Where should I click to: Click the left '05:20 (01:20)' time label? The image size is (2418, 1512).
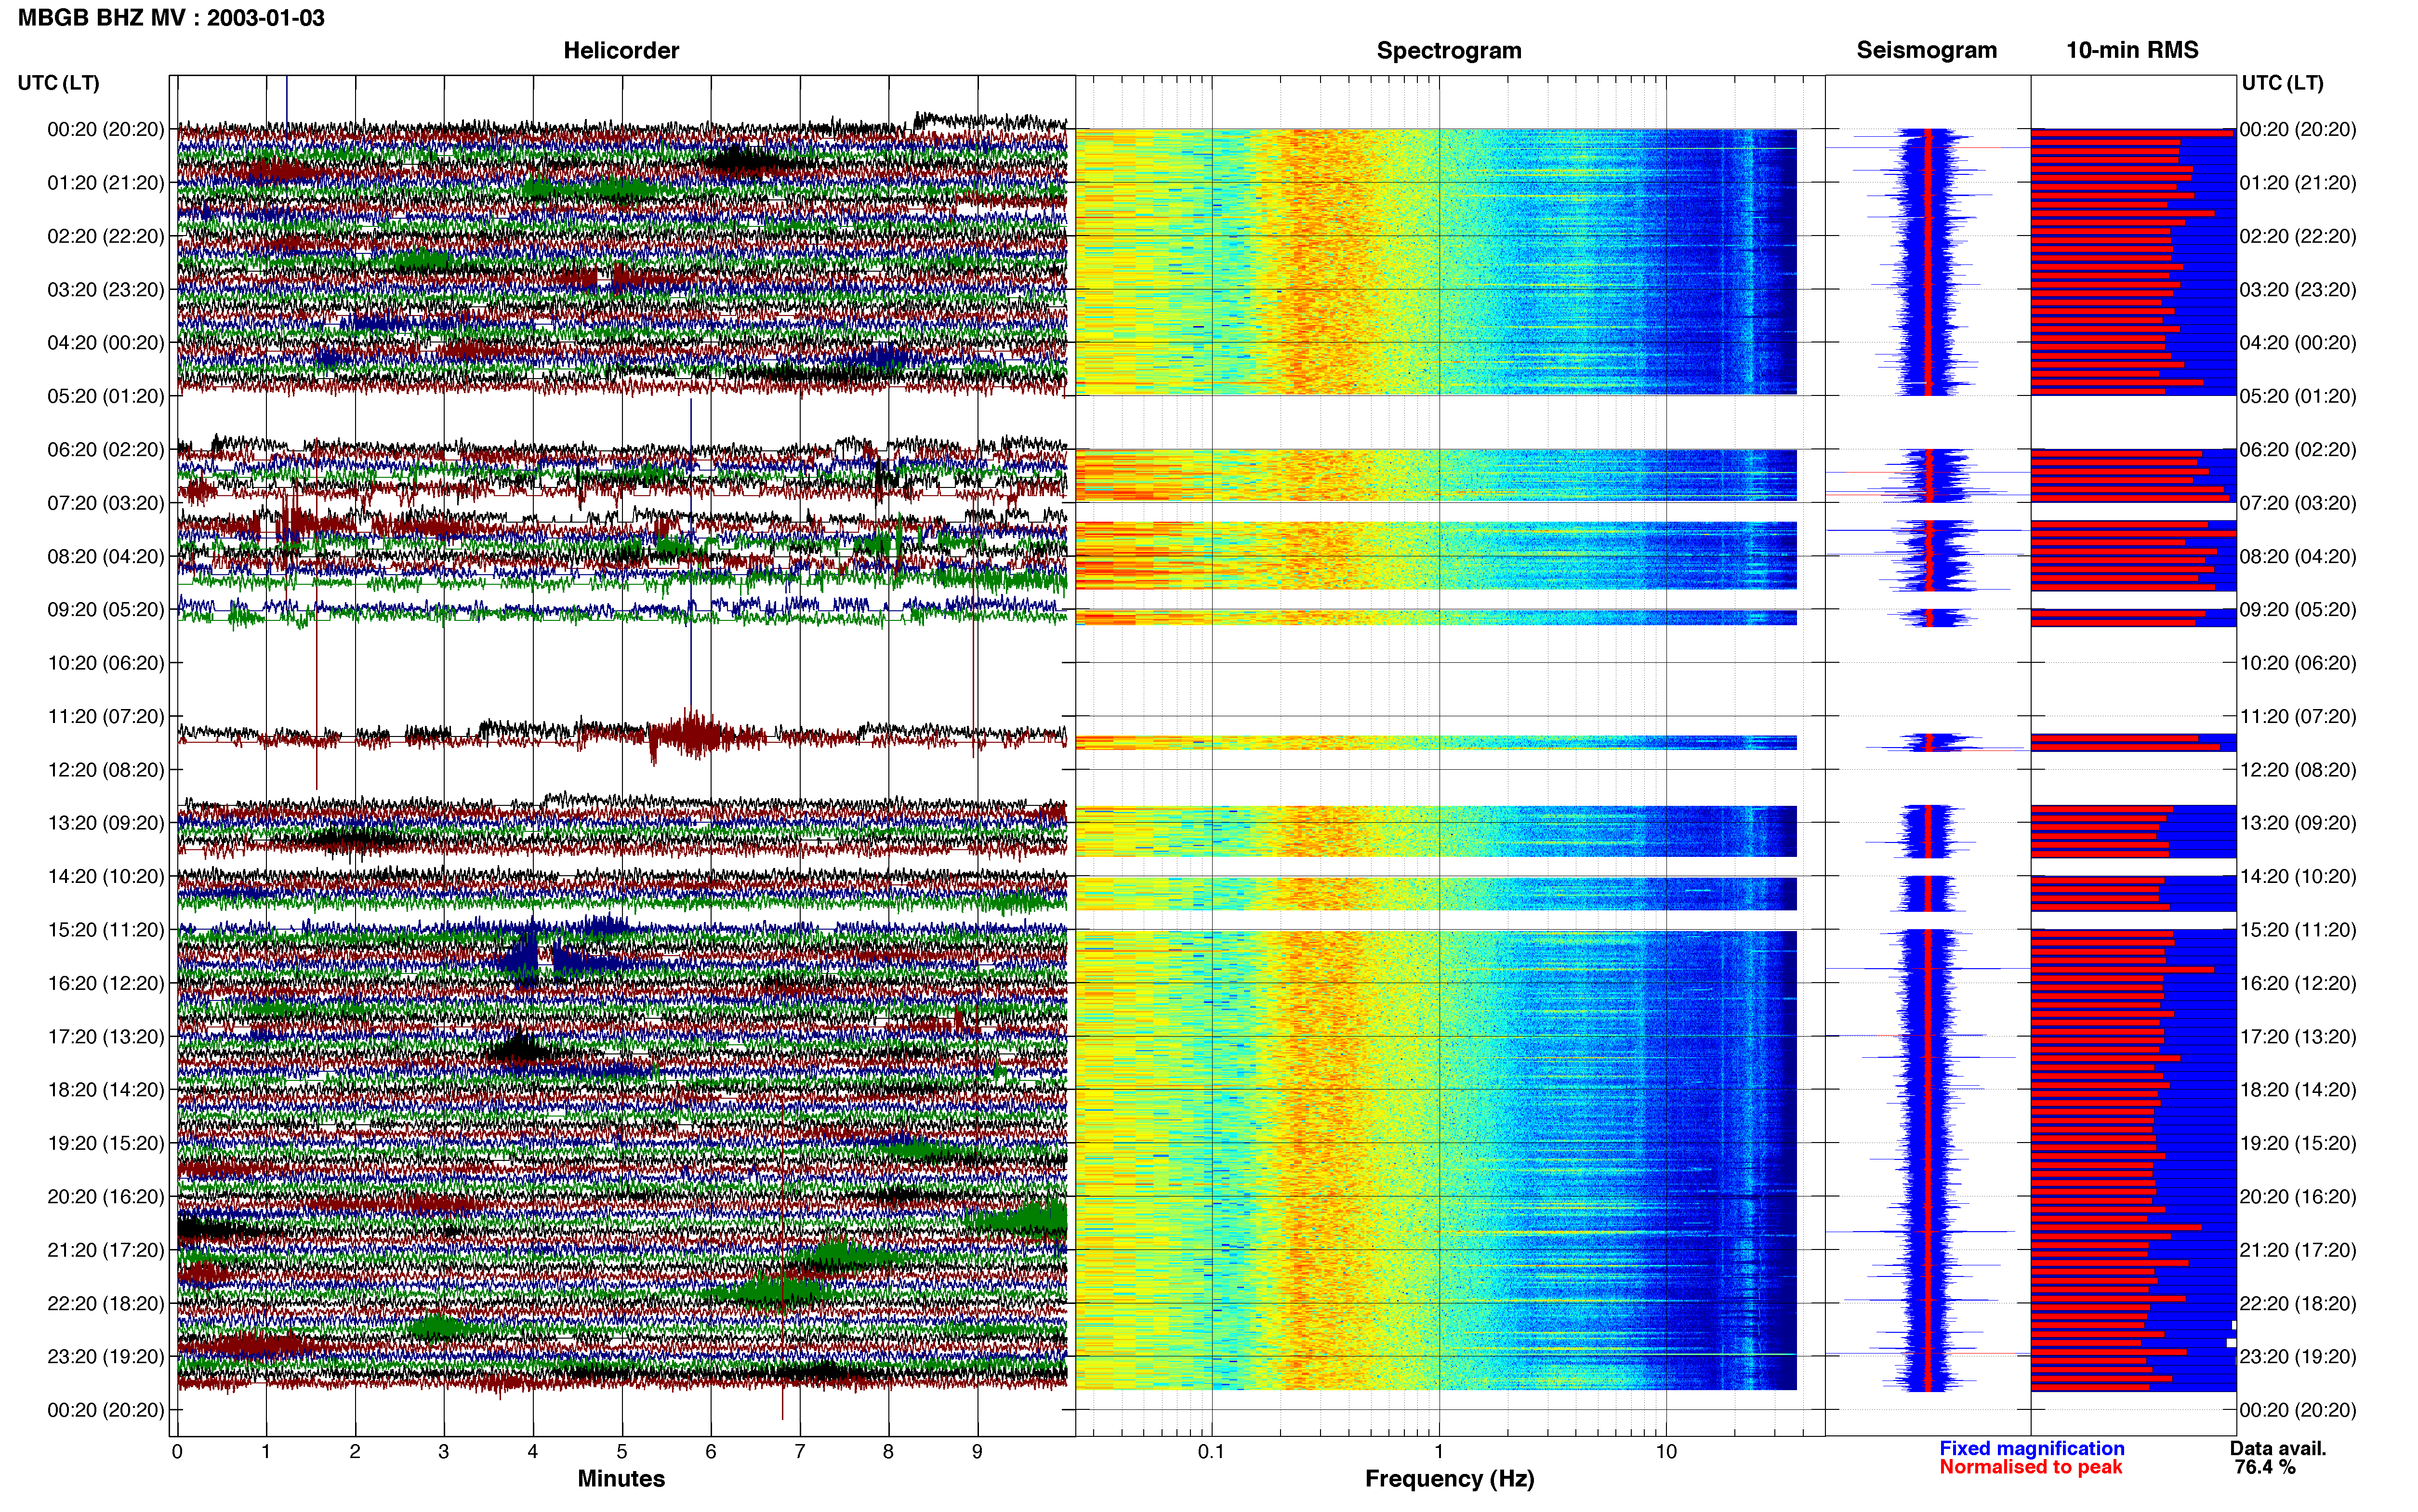pos(105,396)
